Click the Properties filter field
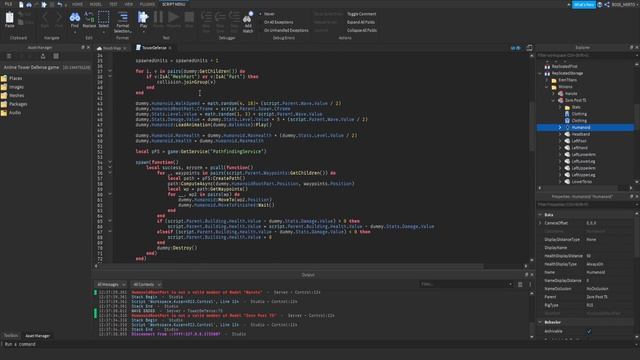The height and width of the screenshot is (360, 640). pos(584,204)
